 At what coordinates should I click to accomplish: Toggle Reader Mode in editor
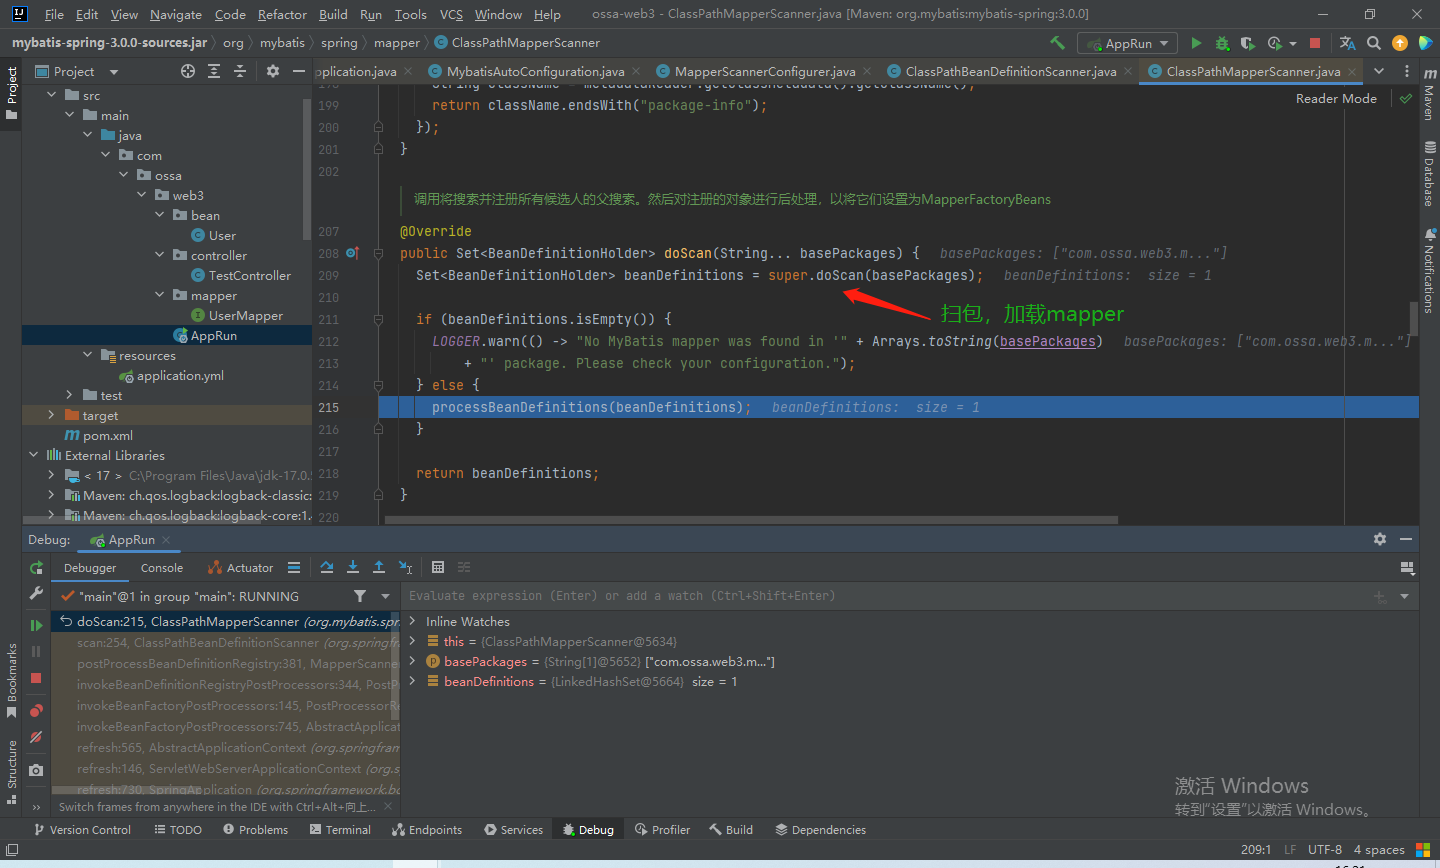(x=1336, y=98)
